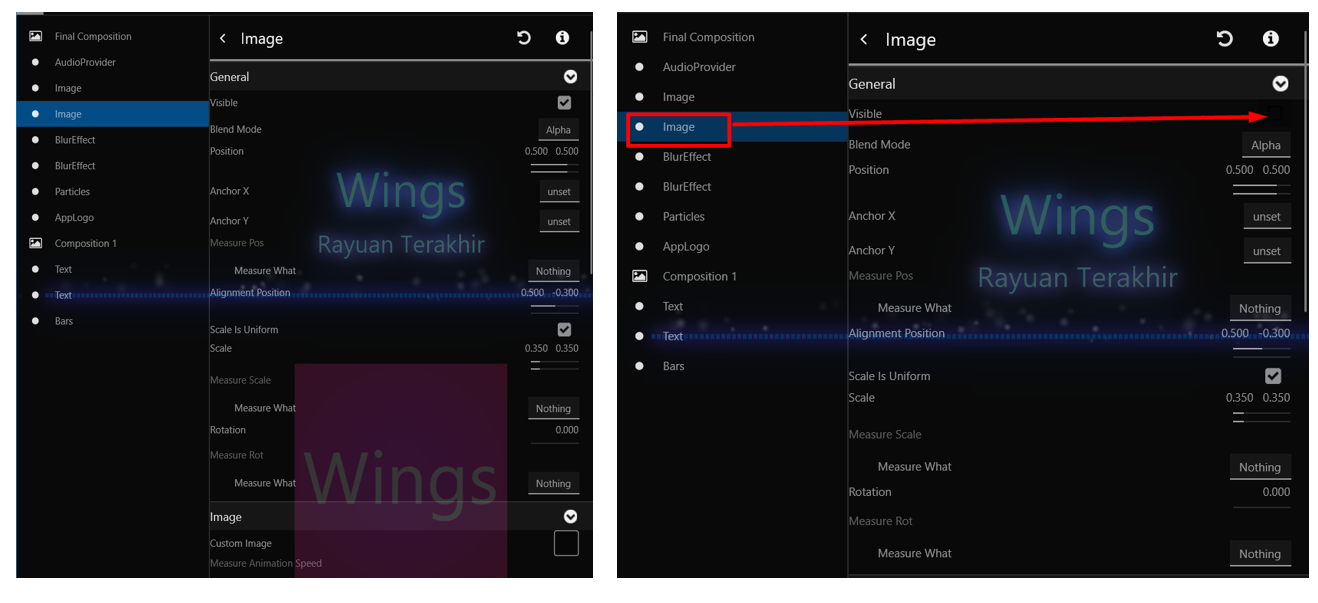The width and height of the screenshot is (1318, 603).
Task: Select Composition 1 row in left screenshot
Action: 113,243
